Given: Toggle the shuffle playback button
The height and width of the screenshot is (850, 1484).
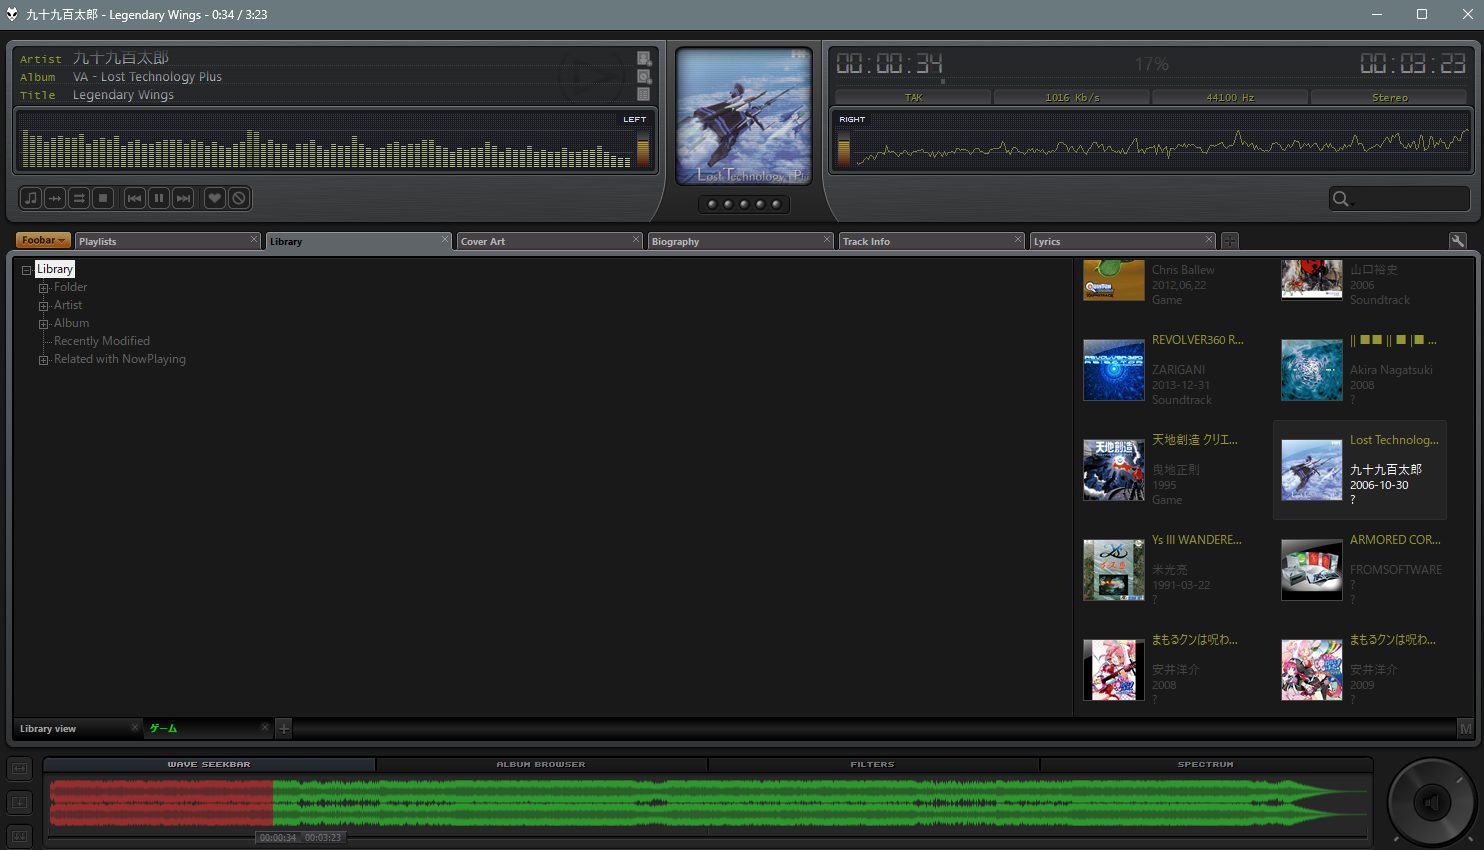Looking at the screenshot, I should click(x=79, y=198).
